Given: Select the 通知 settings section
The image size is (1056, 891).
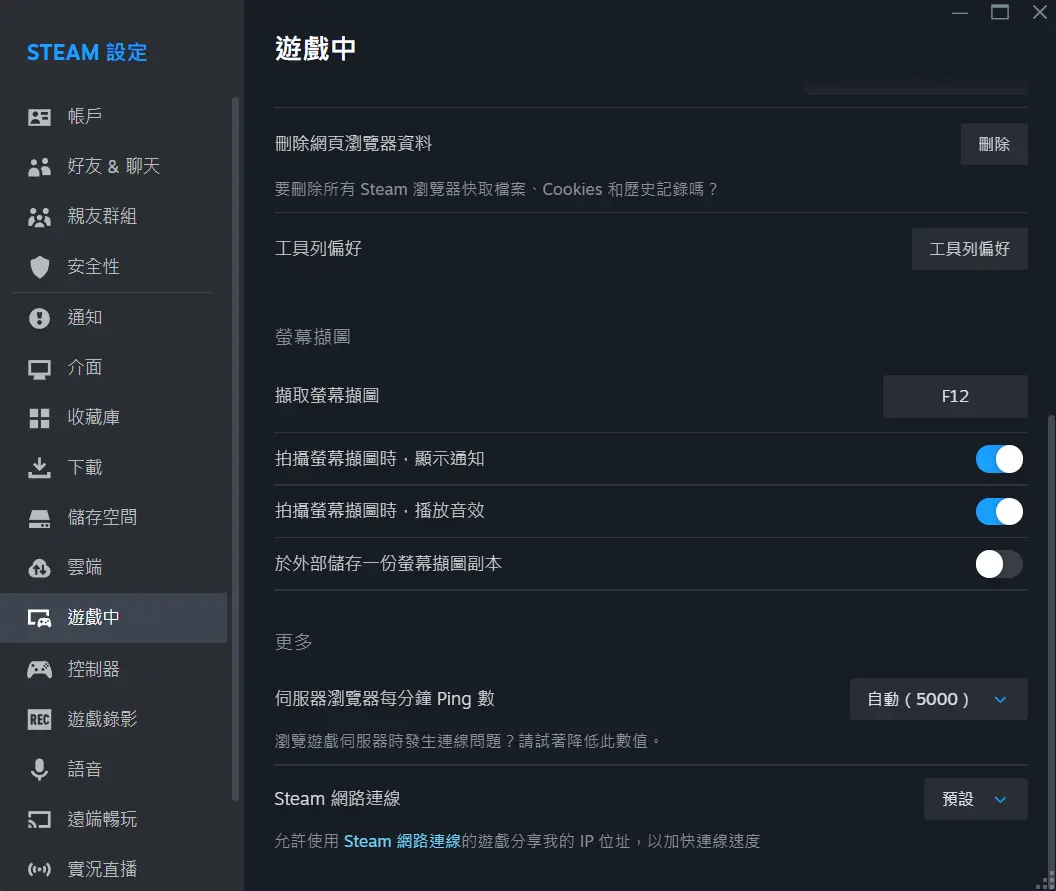Looking at the screenshot, I should [113, 317].
